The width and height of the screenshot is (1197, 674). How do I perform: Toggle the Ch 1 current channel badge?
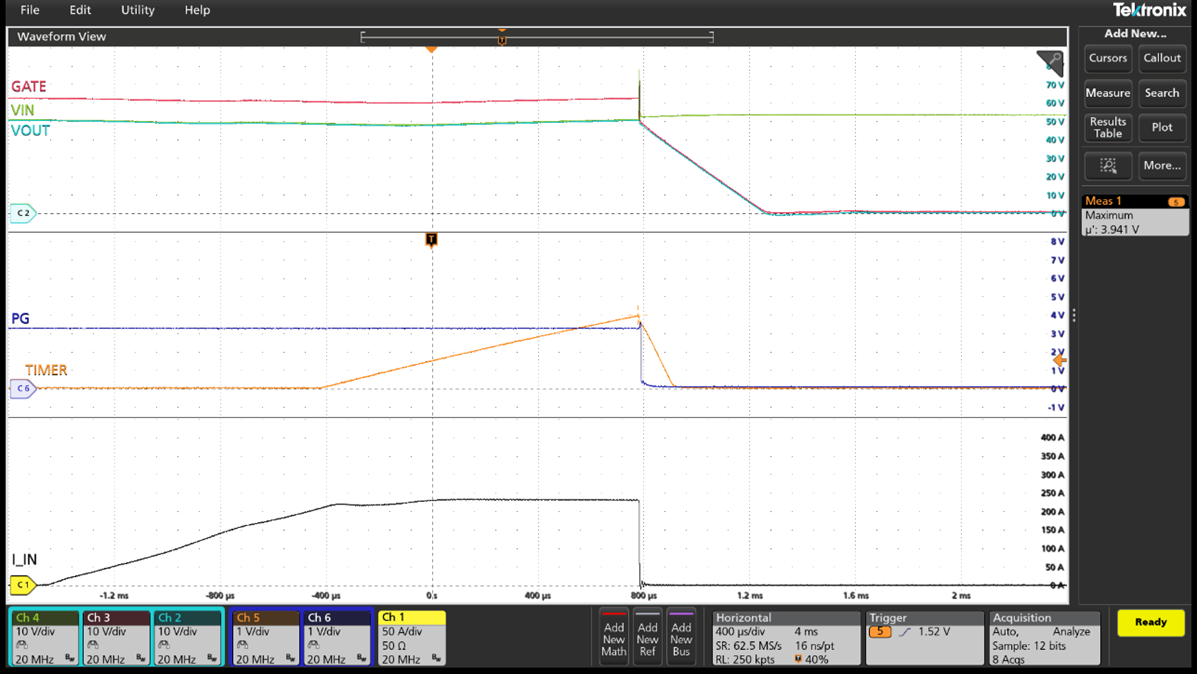click(x=411, y=637)
